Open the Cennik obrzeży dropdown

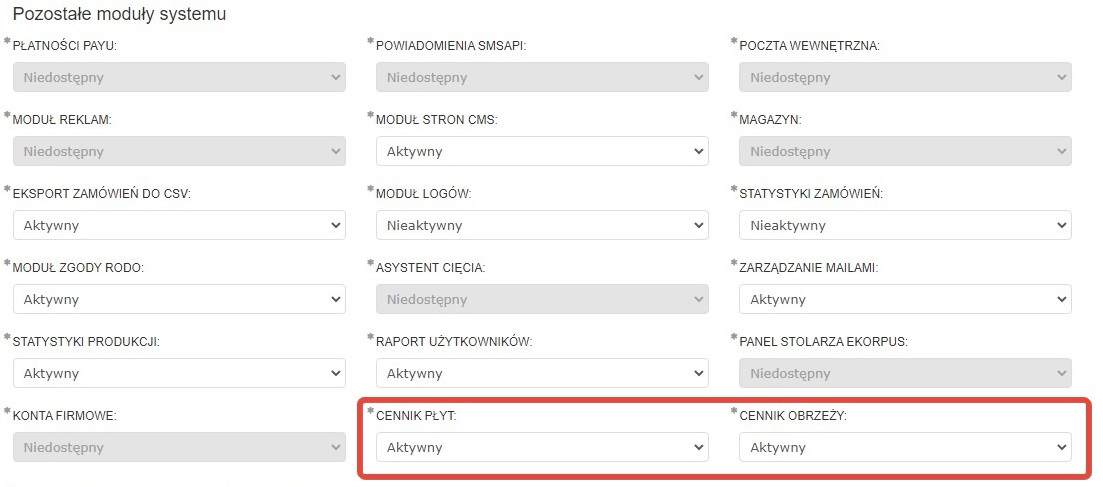pos(905,447)
